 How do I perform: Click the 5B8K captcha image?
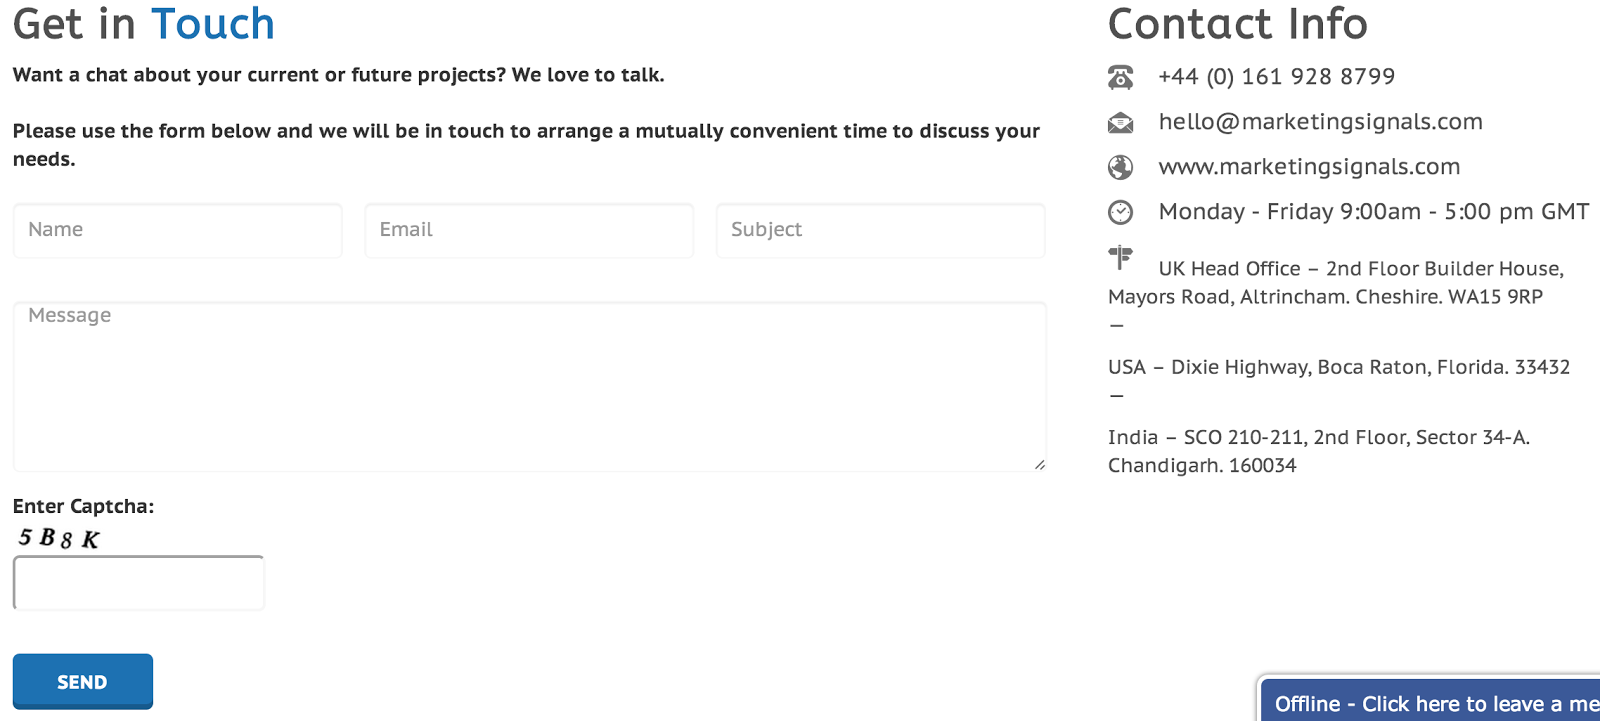coord(59,538)
